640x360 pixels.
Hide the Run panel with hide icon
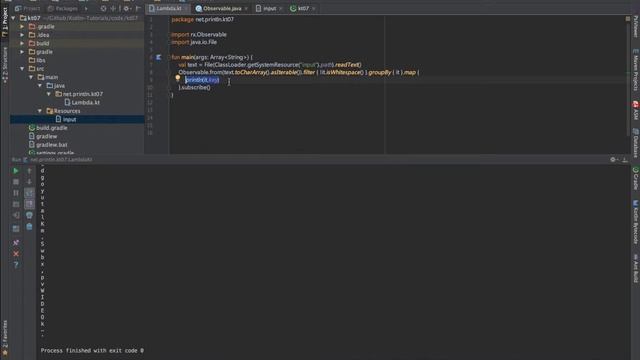[x=625, y=160]
